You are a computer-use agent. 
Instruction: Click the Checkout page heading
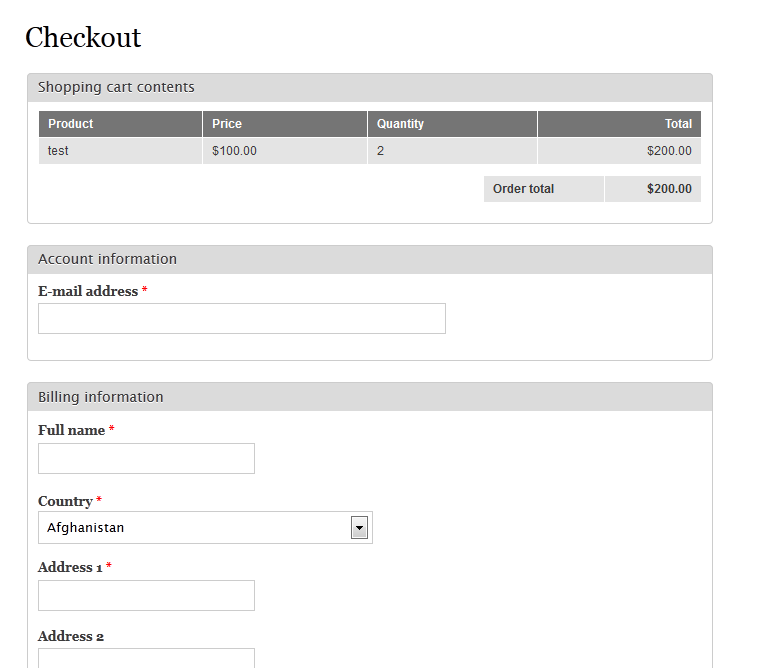pyautogui.click(x=83, y=37)
